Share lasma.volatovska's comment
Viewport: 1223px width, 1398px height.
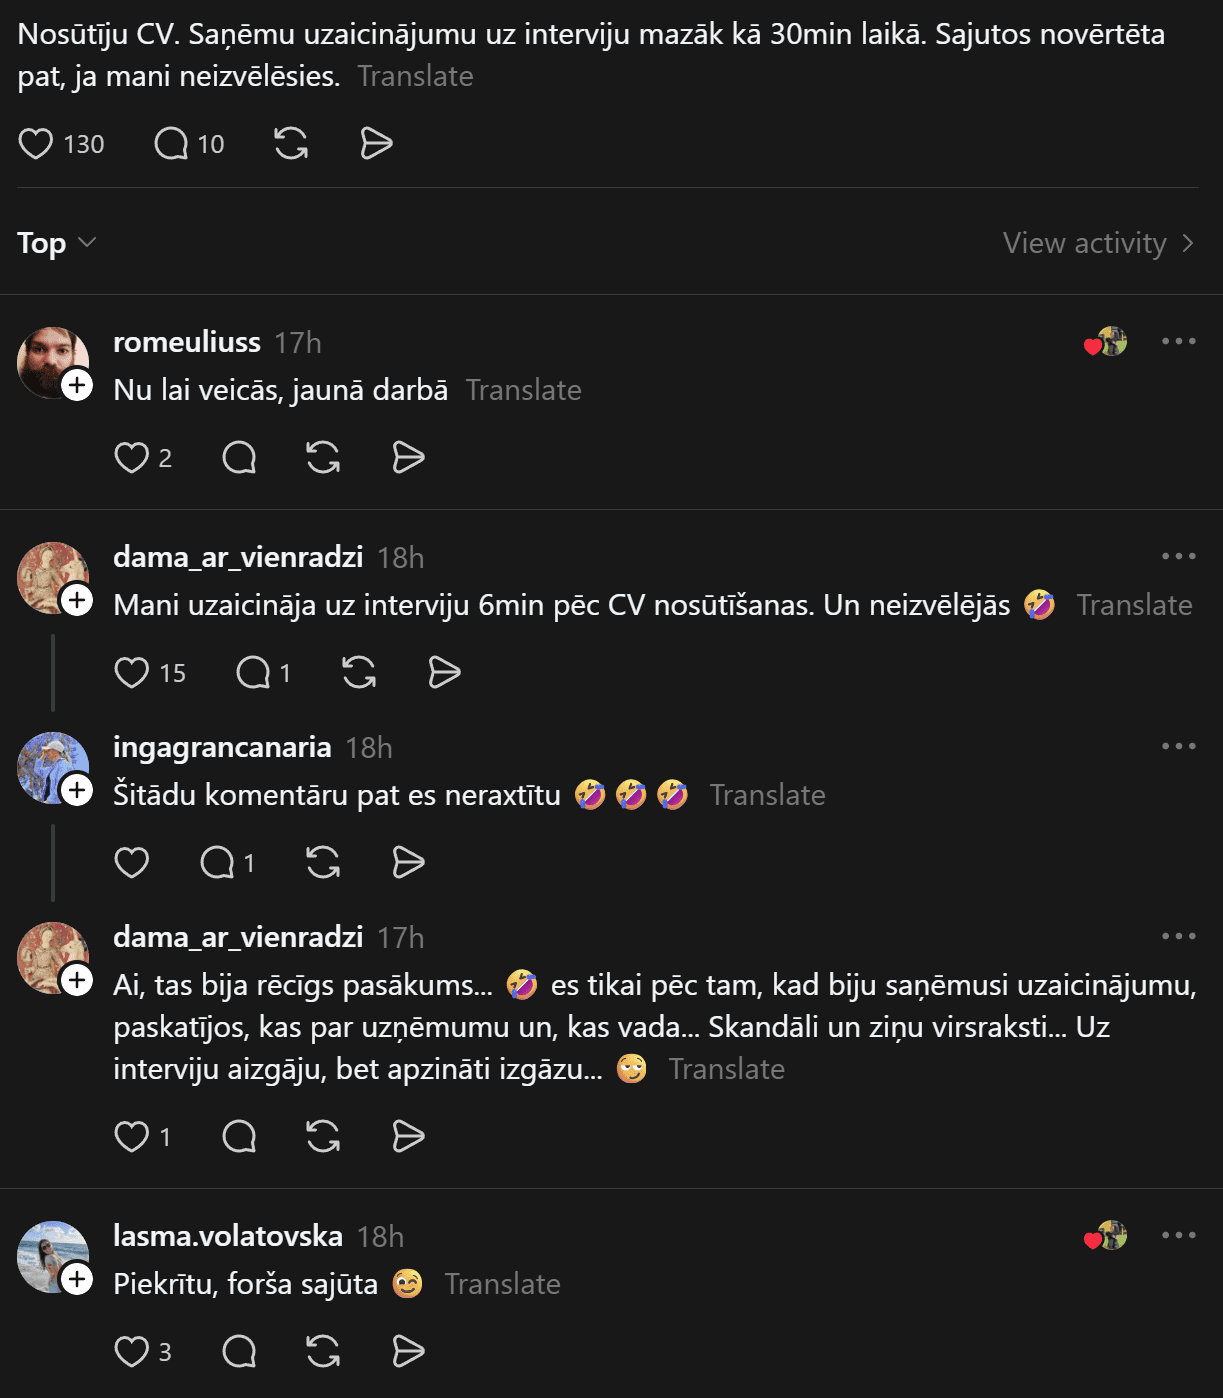408,1352
